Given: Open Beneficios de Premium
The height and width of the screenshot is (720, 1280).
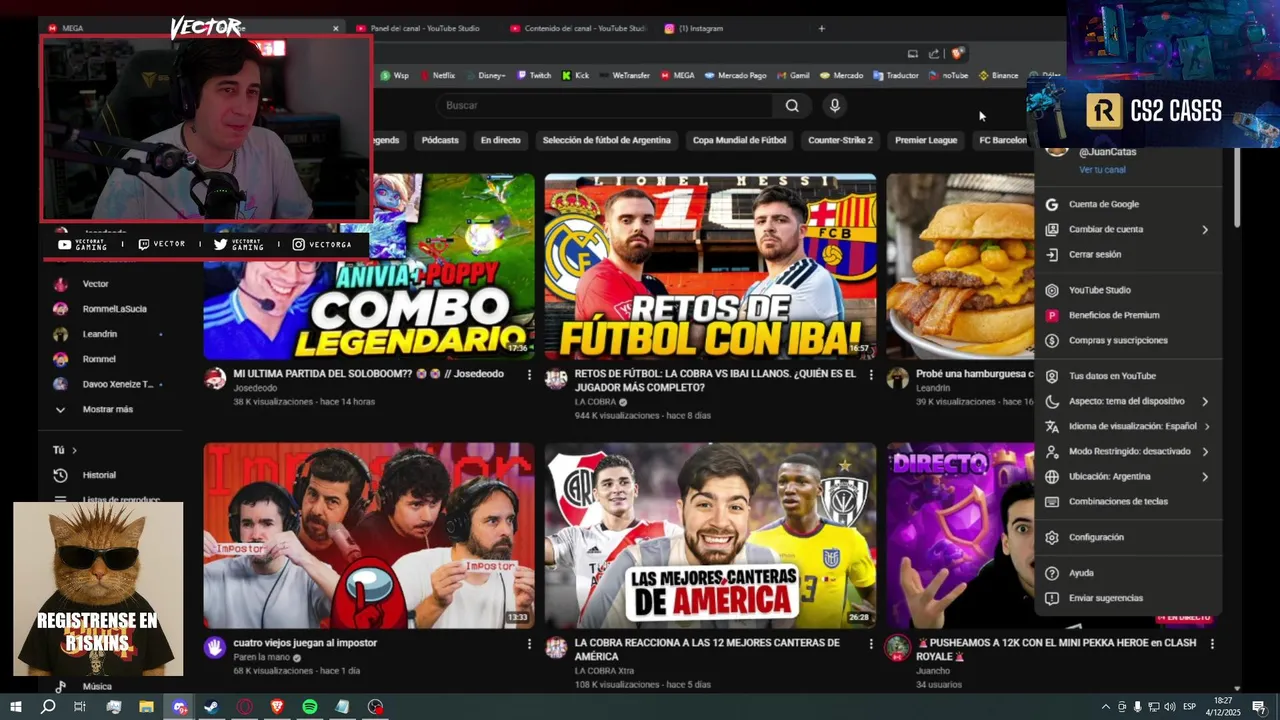Looking at the screenshot, I should click(x=1128, y=315).
